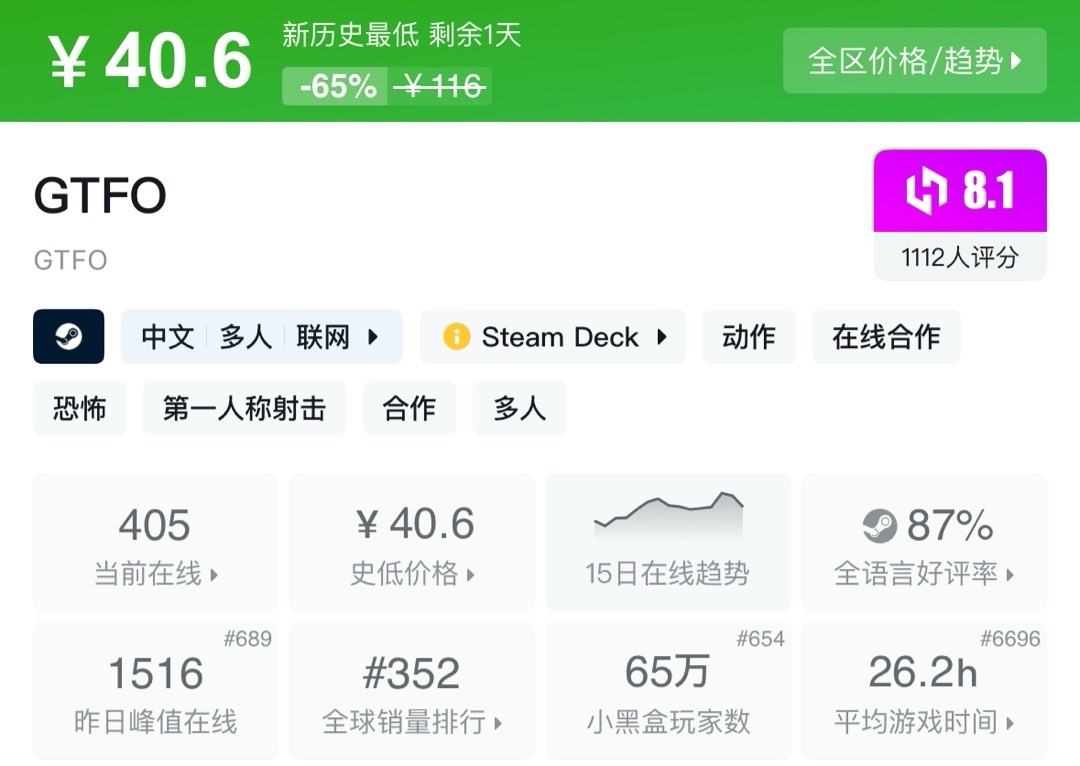This screenshot has height=766, width=1080.
Task: Tap the Steam logo next to 87%
Action: [880, 525]
